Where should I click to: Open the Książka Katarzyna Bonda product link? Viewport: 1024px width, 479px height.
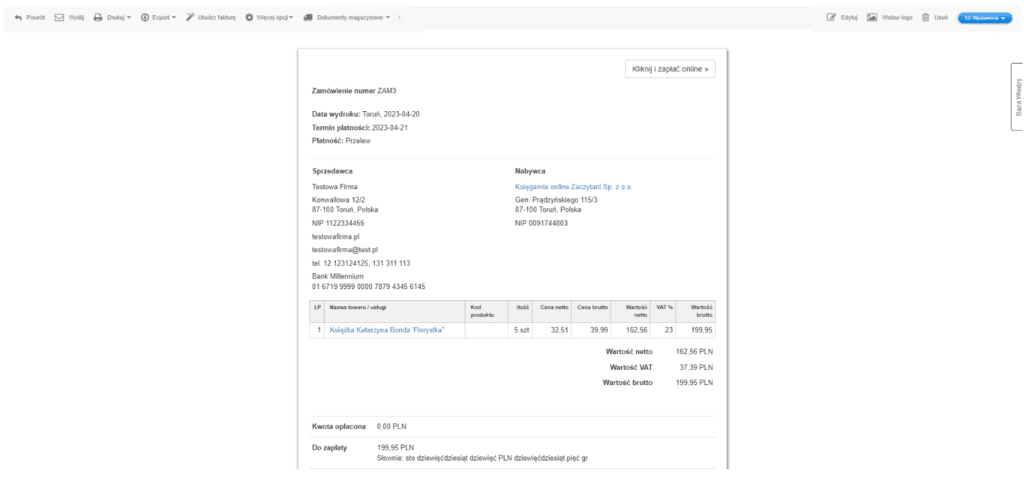pos(386,329)
